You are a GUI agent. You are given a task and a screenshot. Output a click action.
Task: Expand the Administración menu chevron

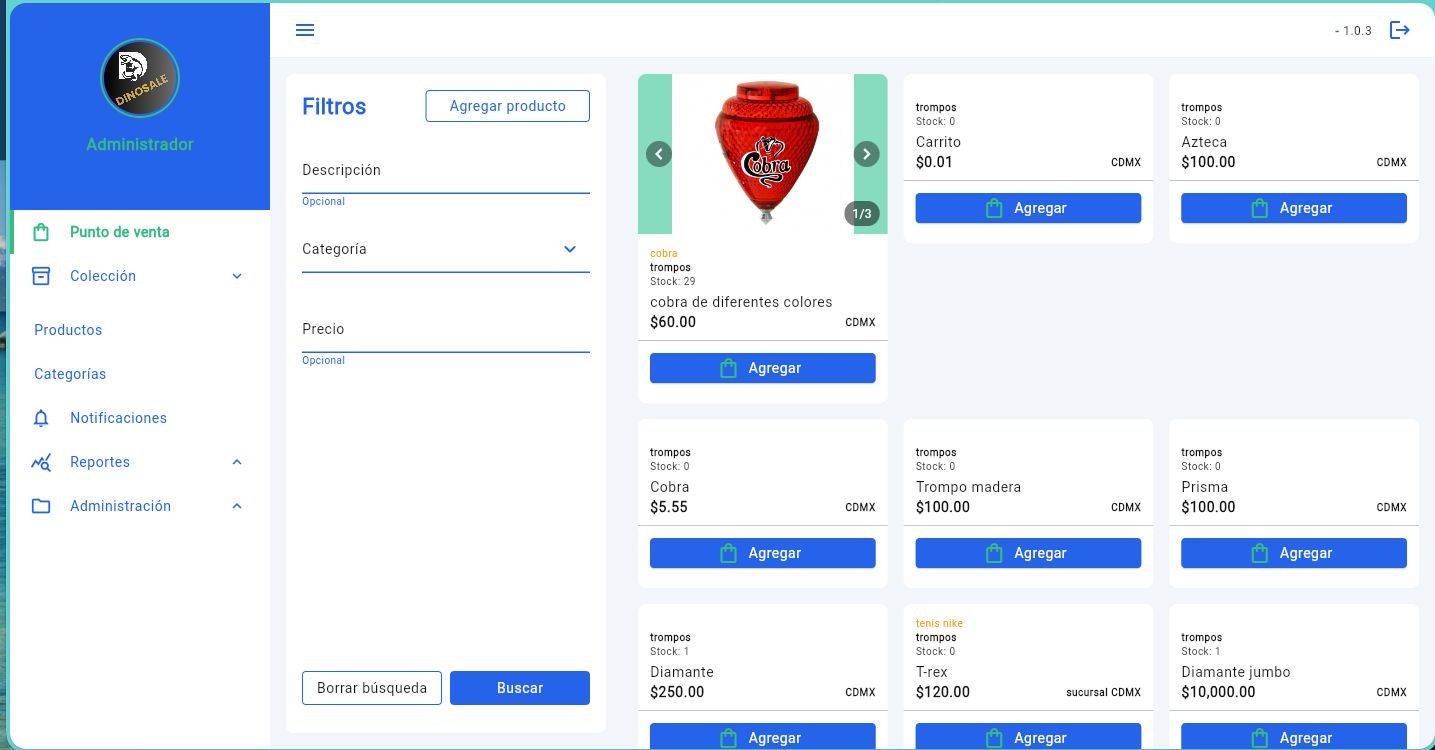(x=237, y=506)
